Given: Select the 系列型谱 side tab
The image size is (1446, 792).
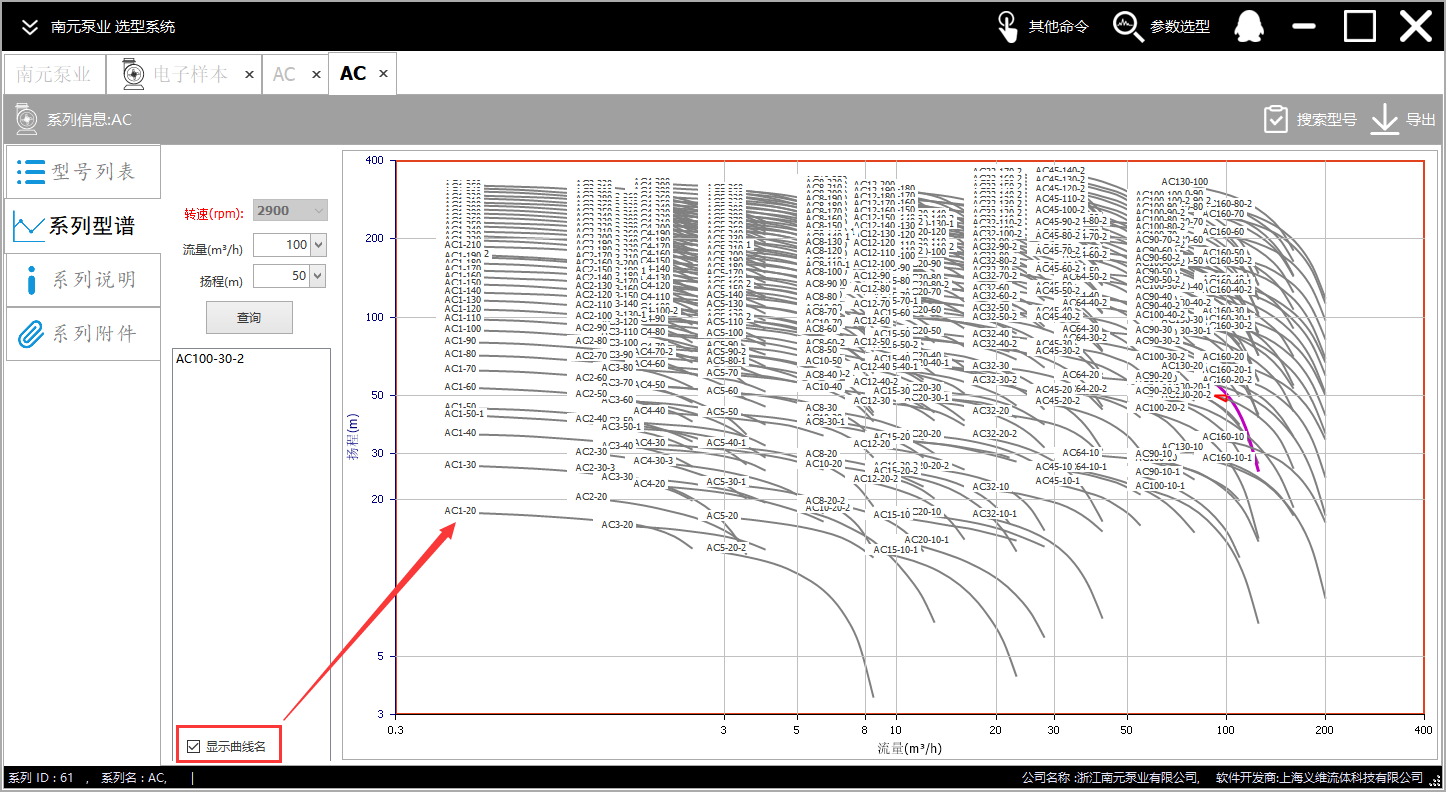Looking at the screenshot, I should pyautogui.click(x=82, y=226).
